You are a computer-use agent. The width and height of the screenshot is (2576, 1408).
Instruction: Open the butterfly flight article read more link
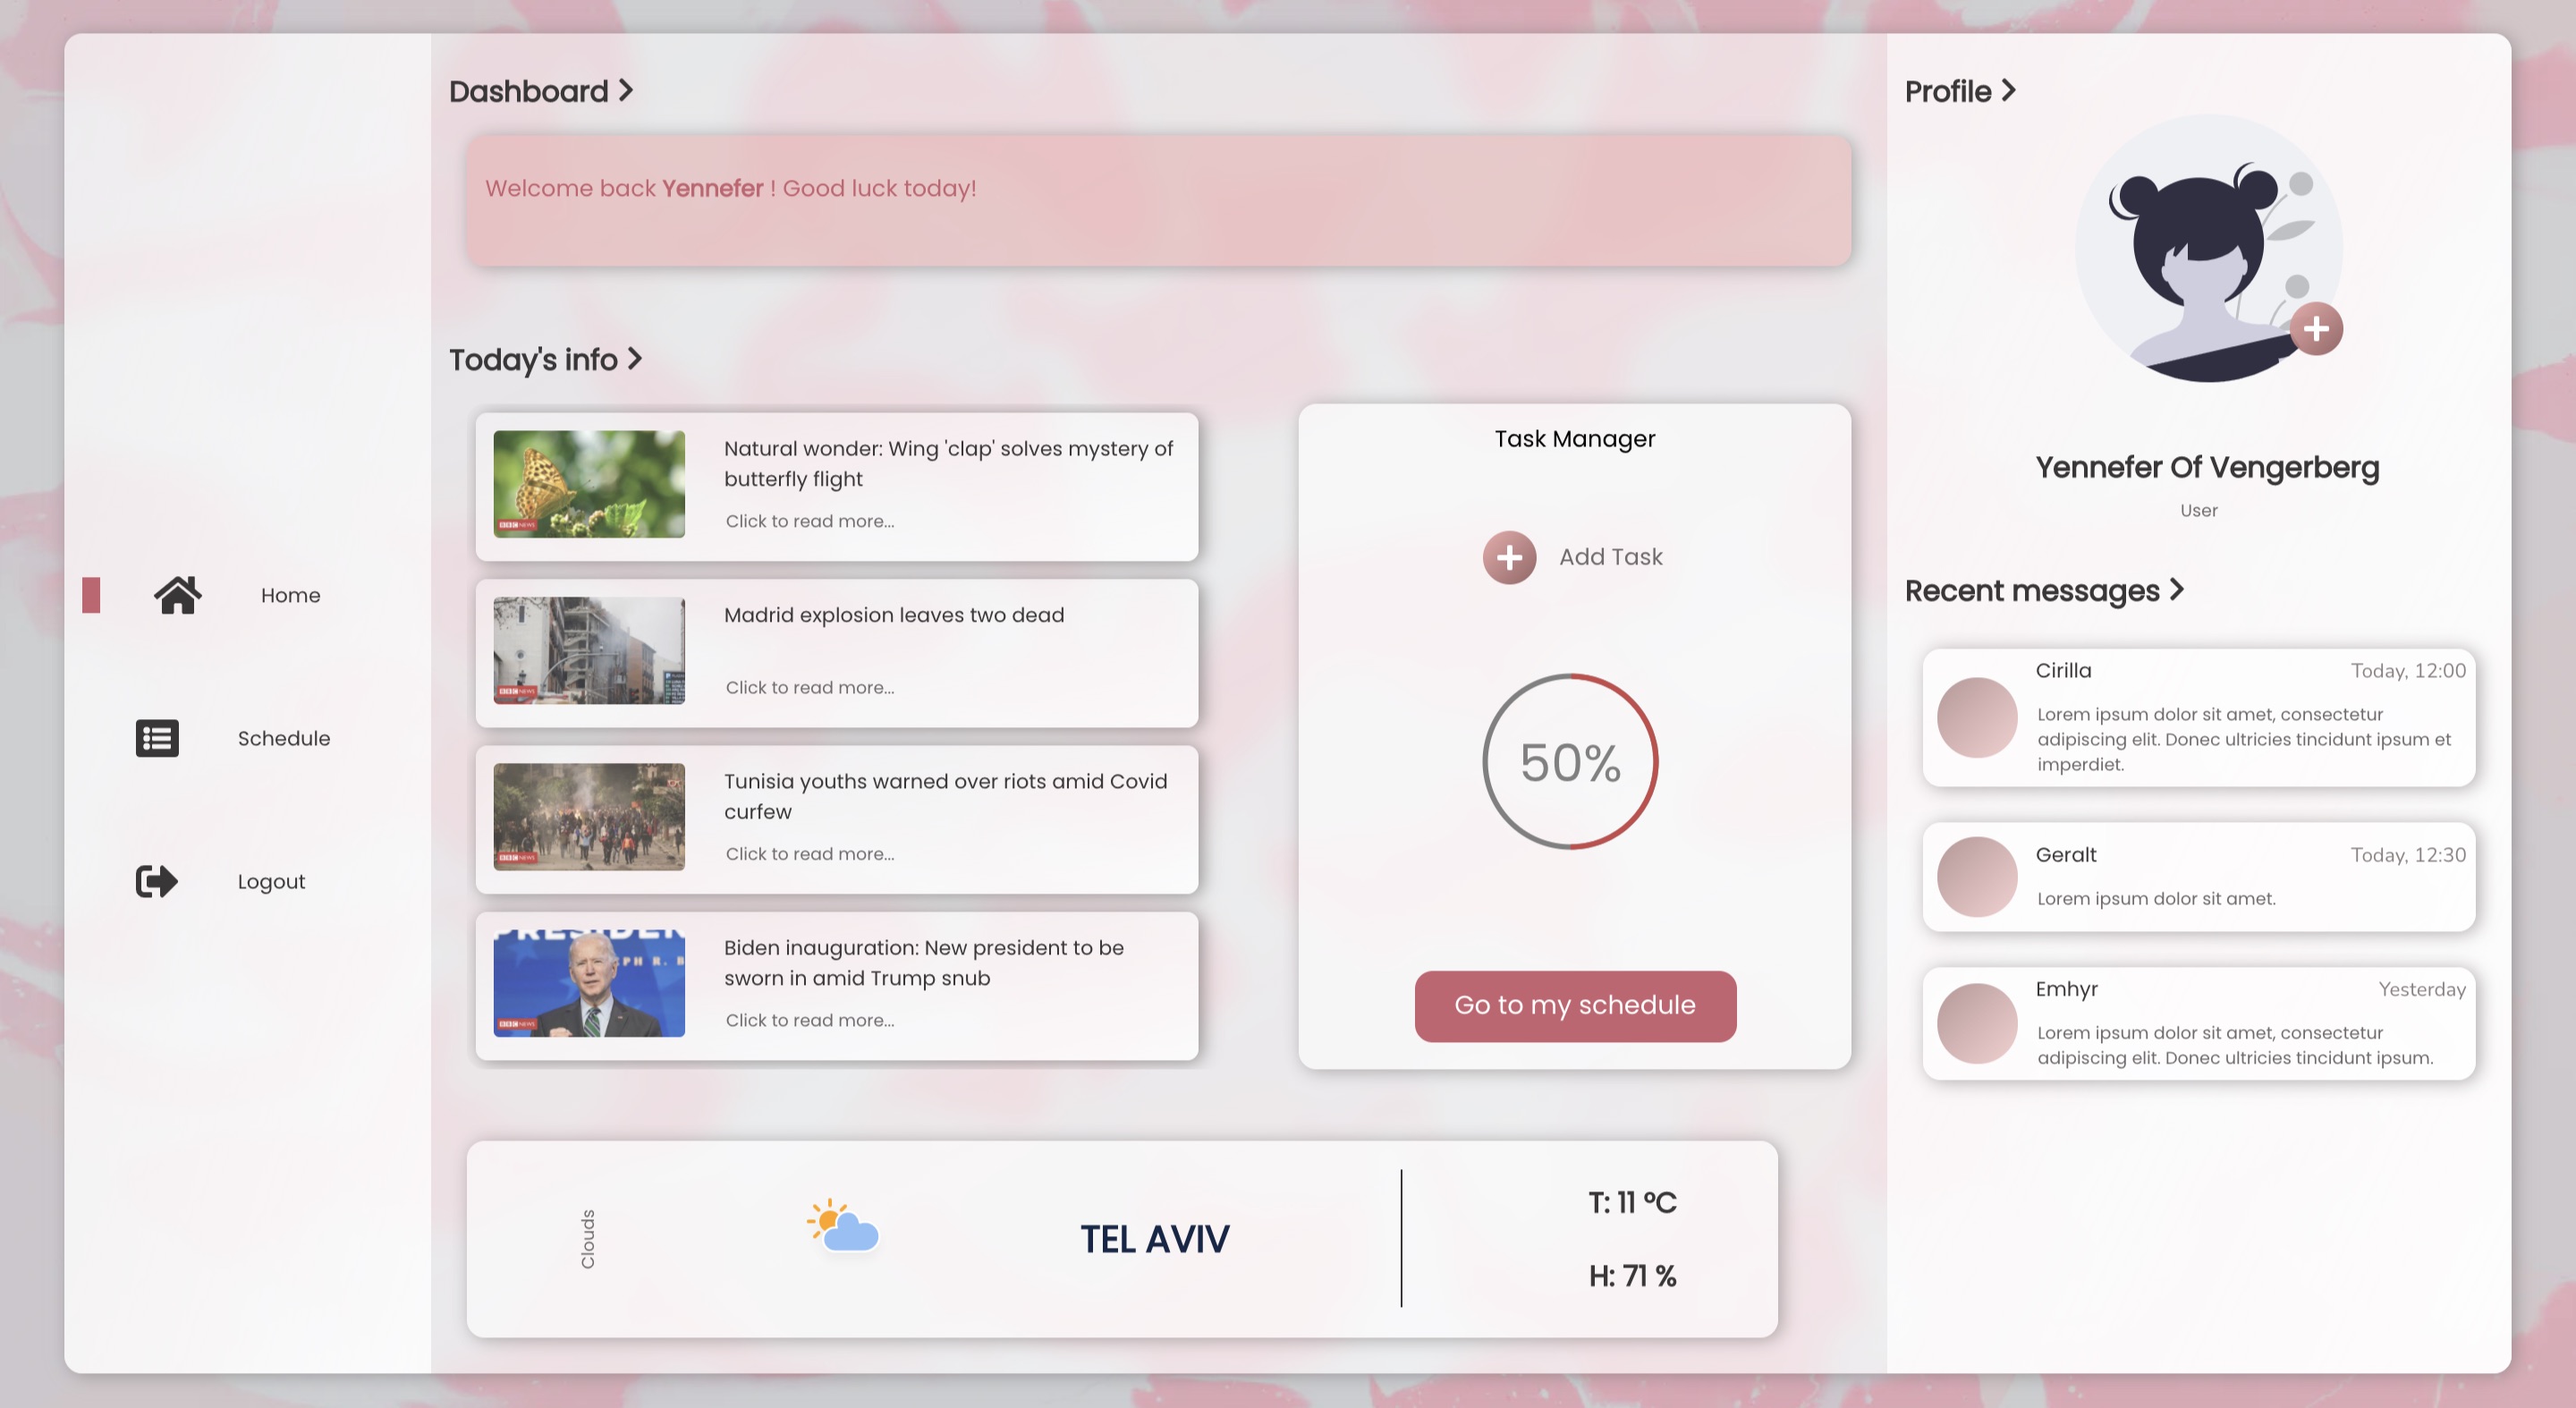tap(810, 521)
